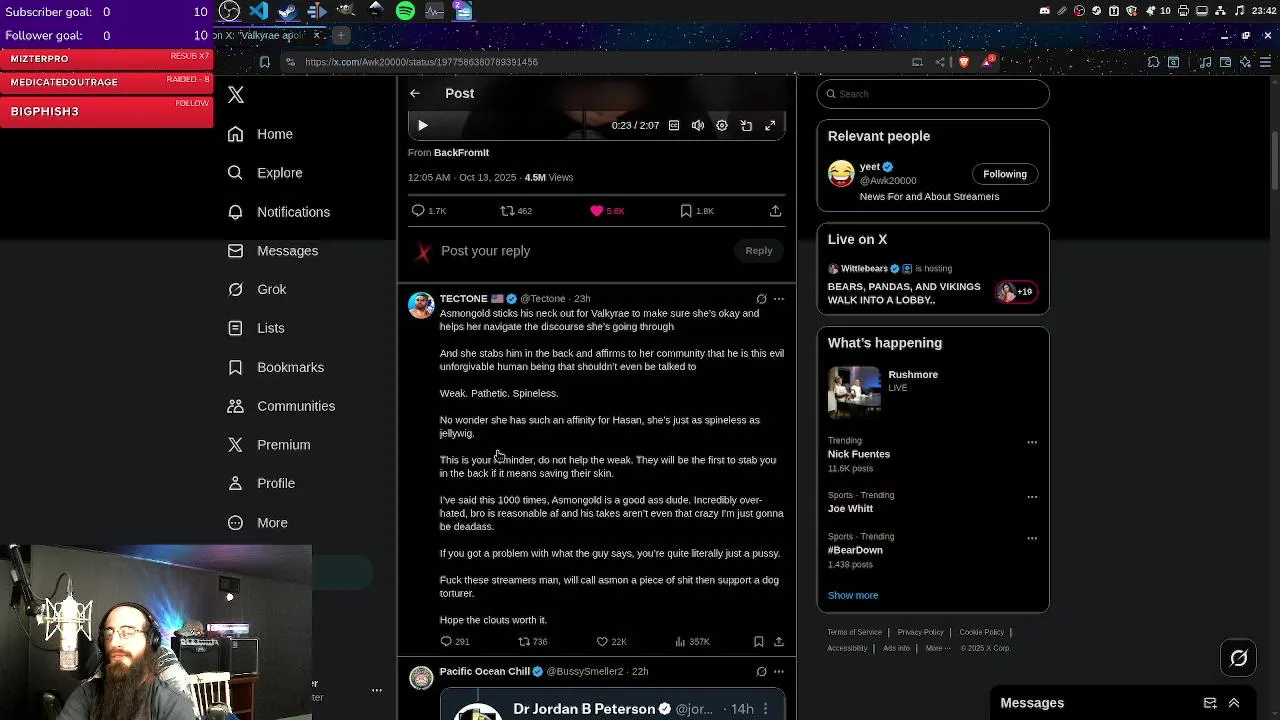Click the Reply button

click(759, 251)
